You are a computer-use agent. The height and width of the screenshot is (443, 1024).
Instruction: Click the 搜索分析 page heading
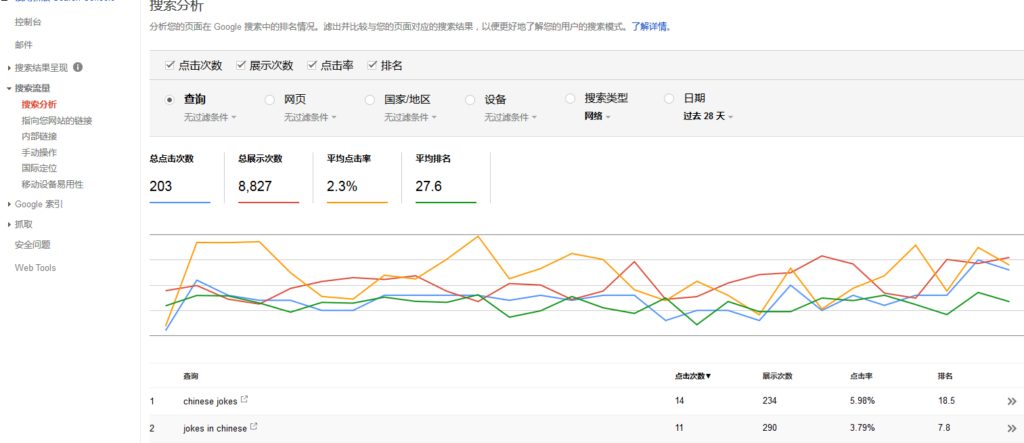pos(176,7)
